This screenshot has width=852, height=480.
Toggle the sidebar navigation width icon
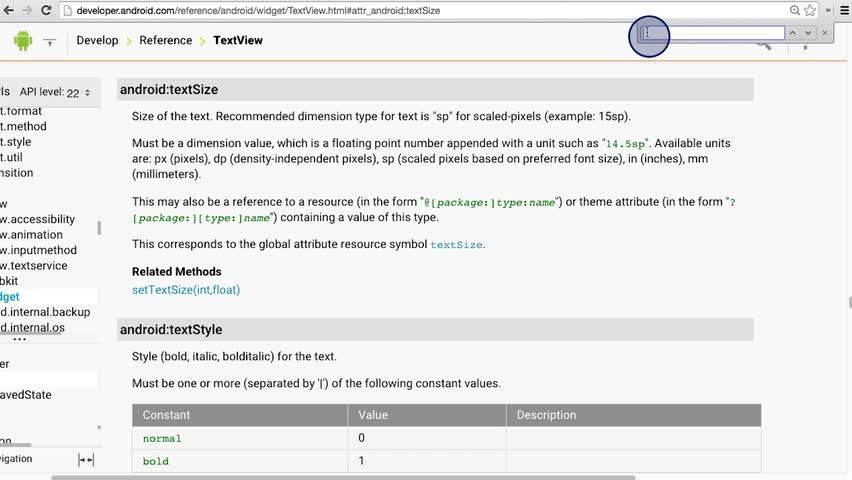click(86, 460)
